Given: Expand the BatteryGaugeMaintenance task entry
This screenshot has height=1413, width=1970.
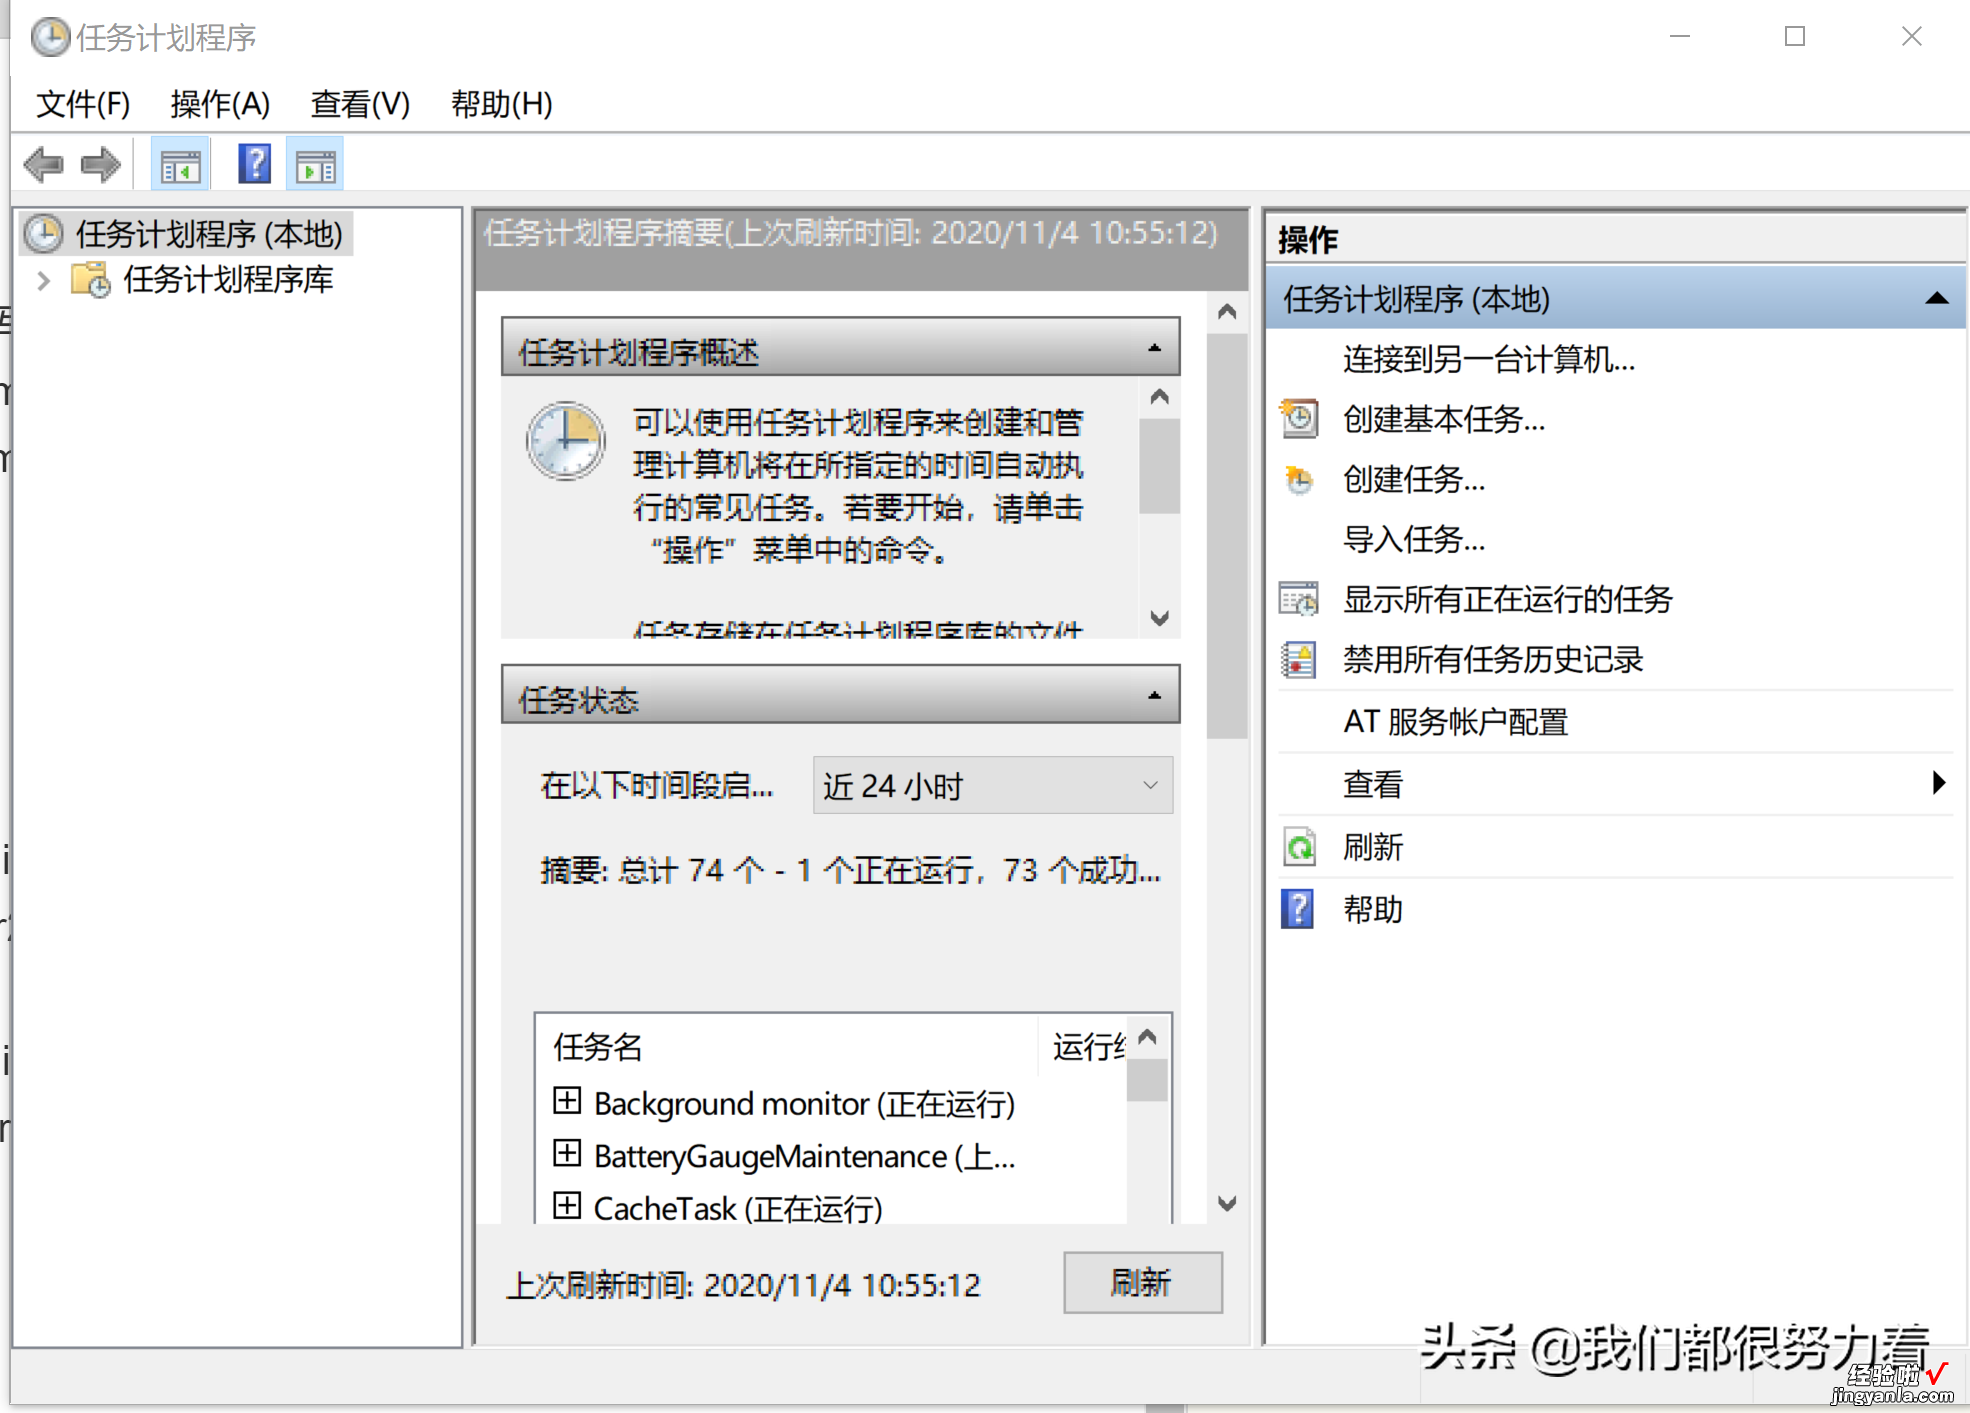Looking at the screenshot, I should 567,1153.
